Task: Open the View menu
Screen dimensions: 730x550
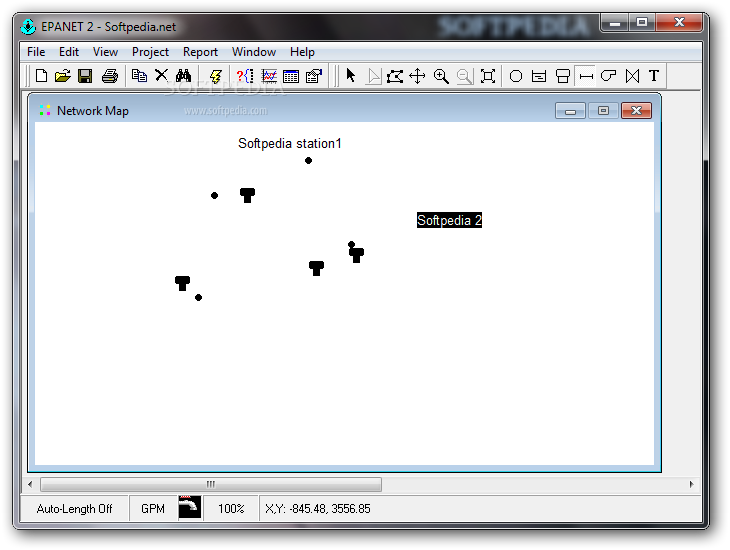Action: (x=105, y=52)
